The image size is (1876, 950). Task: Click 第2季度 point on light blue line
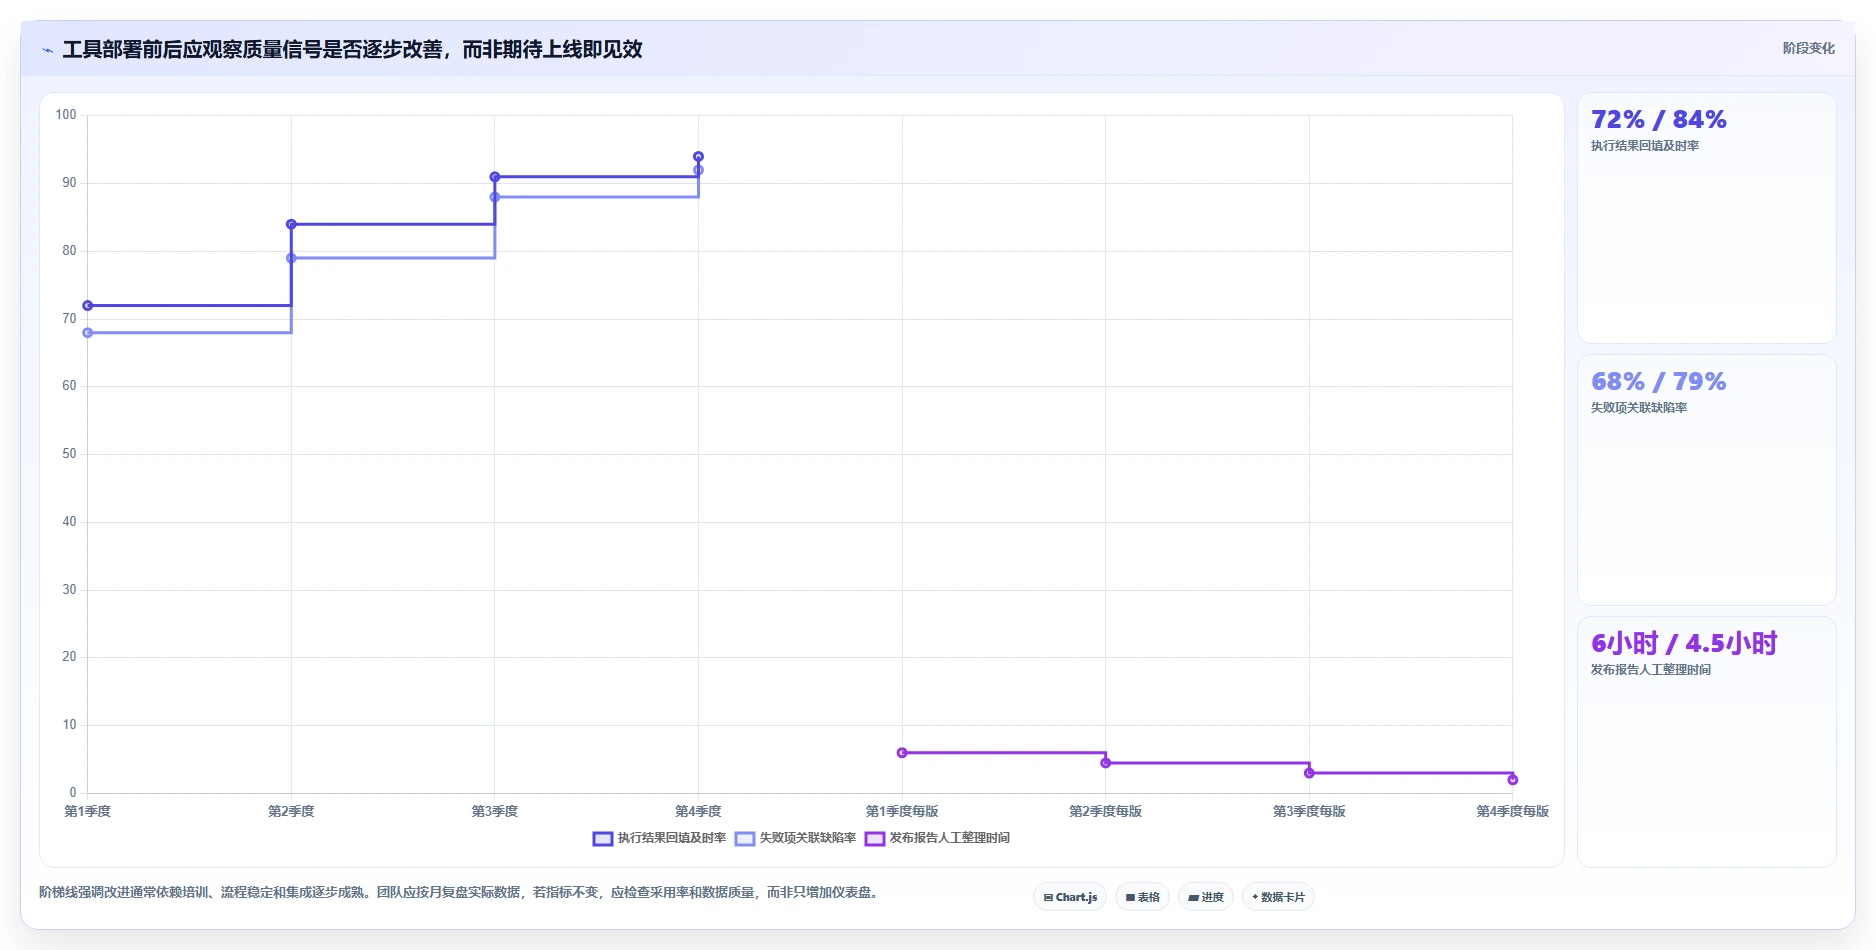point(291,258)
